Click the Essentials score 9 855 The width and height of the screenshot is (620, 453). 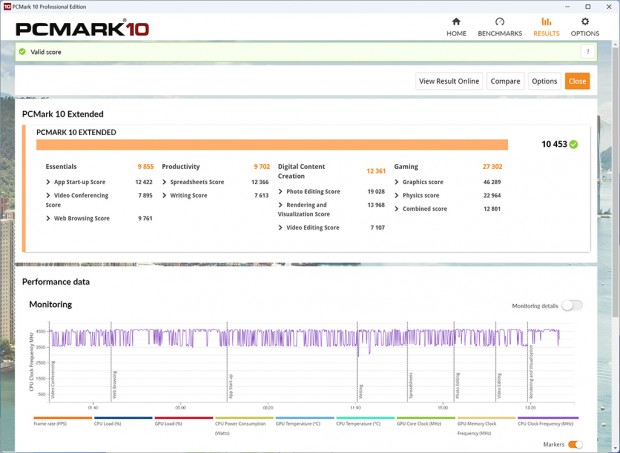click(146, 166)
